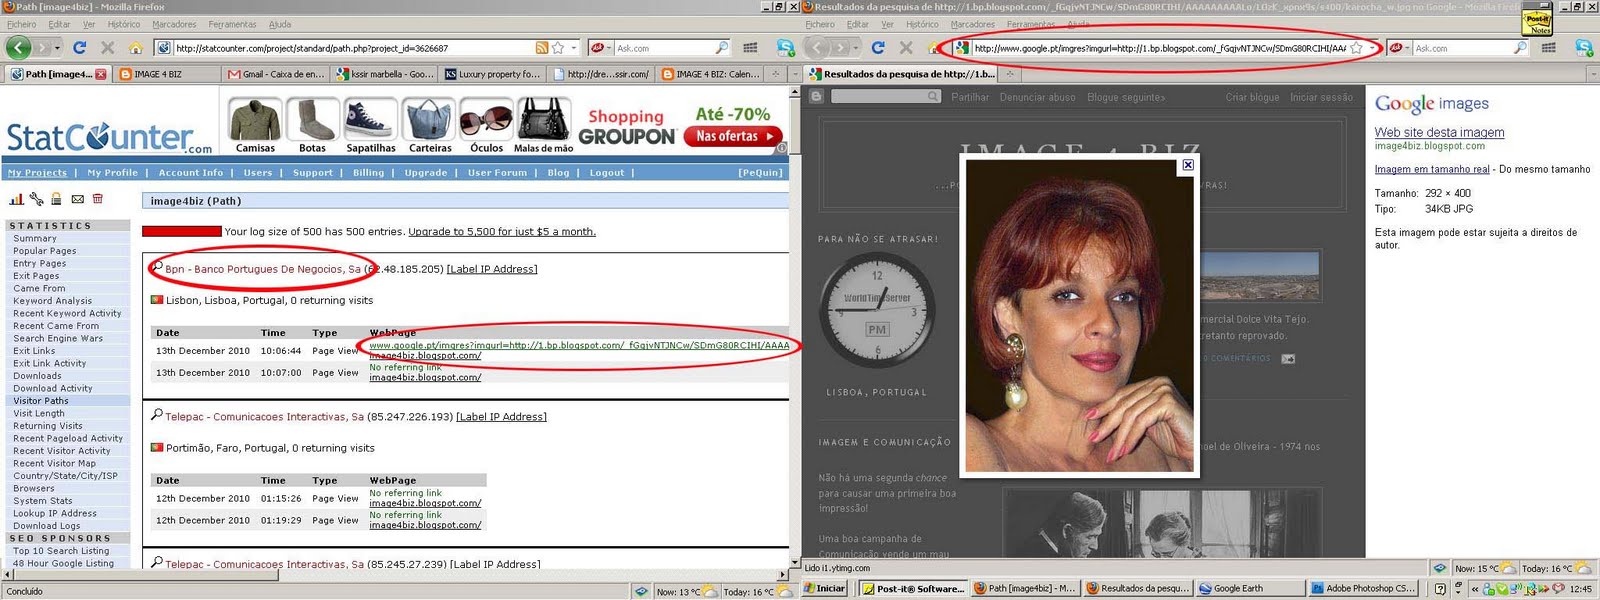The width and height of the screenshot is (1600, 600).
Task: Expand hidden system tray icons chevron
Action: click(x=1474, y=588)
